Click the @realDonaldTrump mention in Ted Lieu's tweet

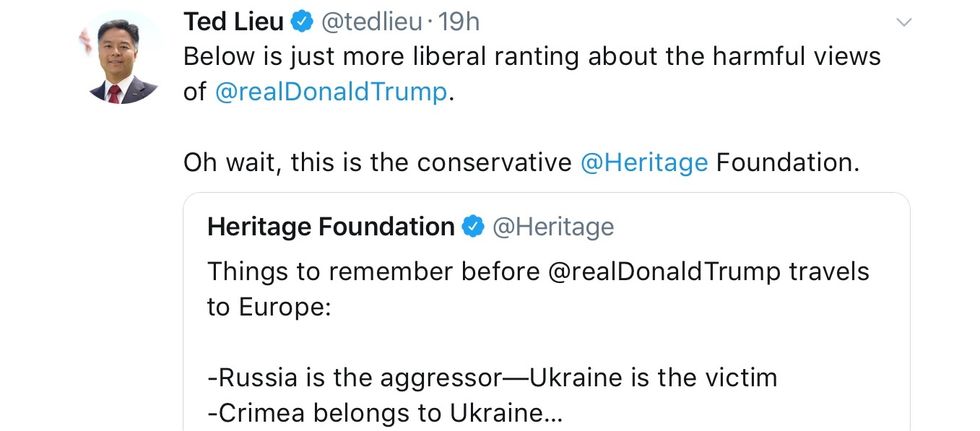[x=329, y=92]
